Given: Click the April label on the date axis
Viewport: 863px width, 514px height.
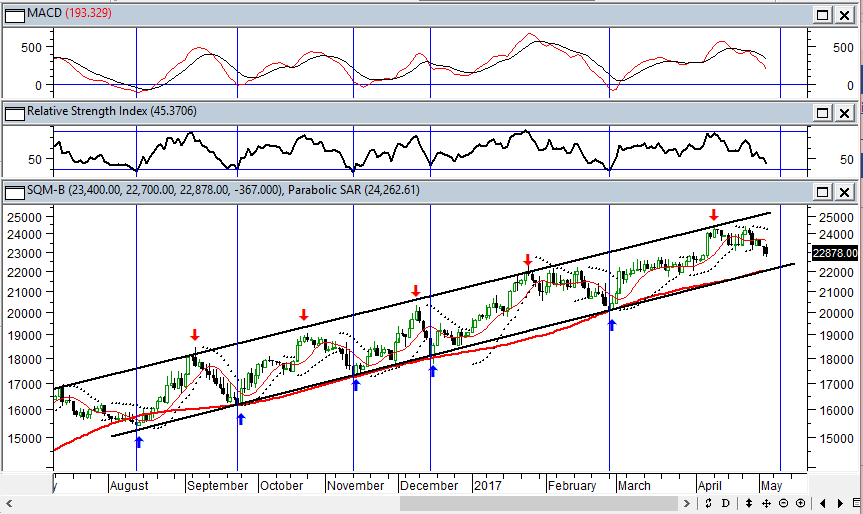Looking at the screenshot, I should 709,486.
